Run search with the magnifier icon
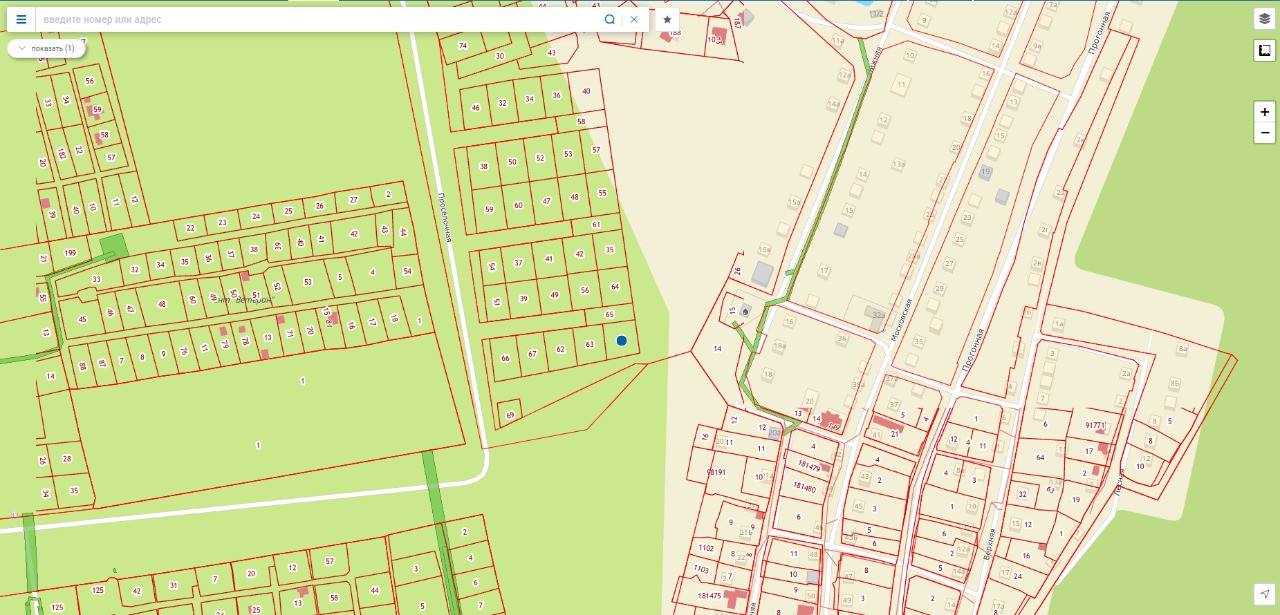The image size is (1280, 615). [609, 19]
